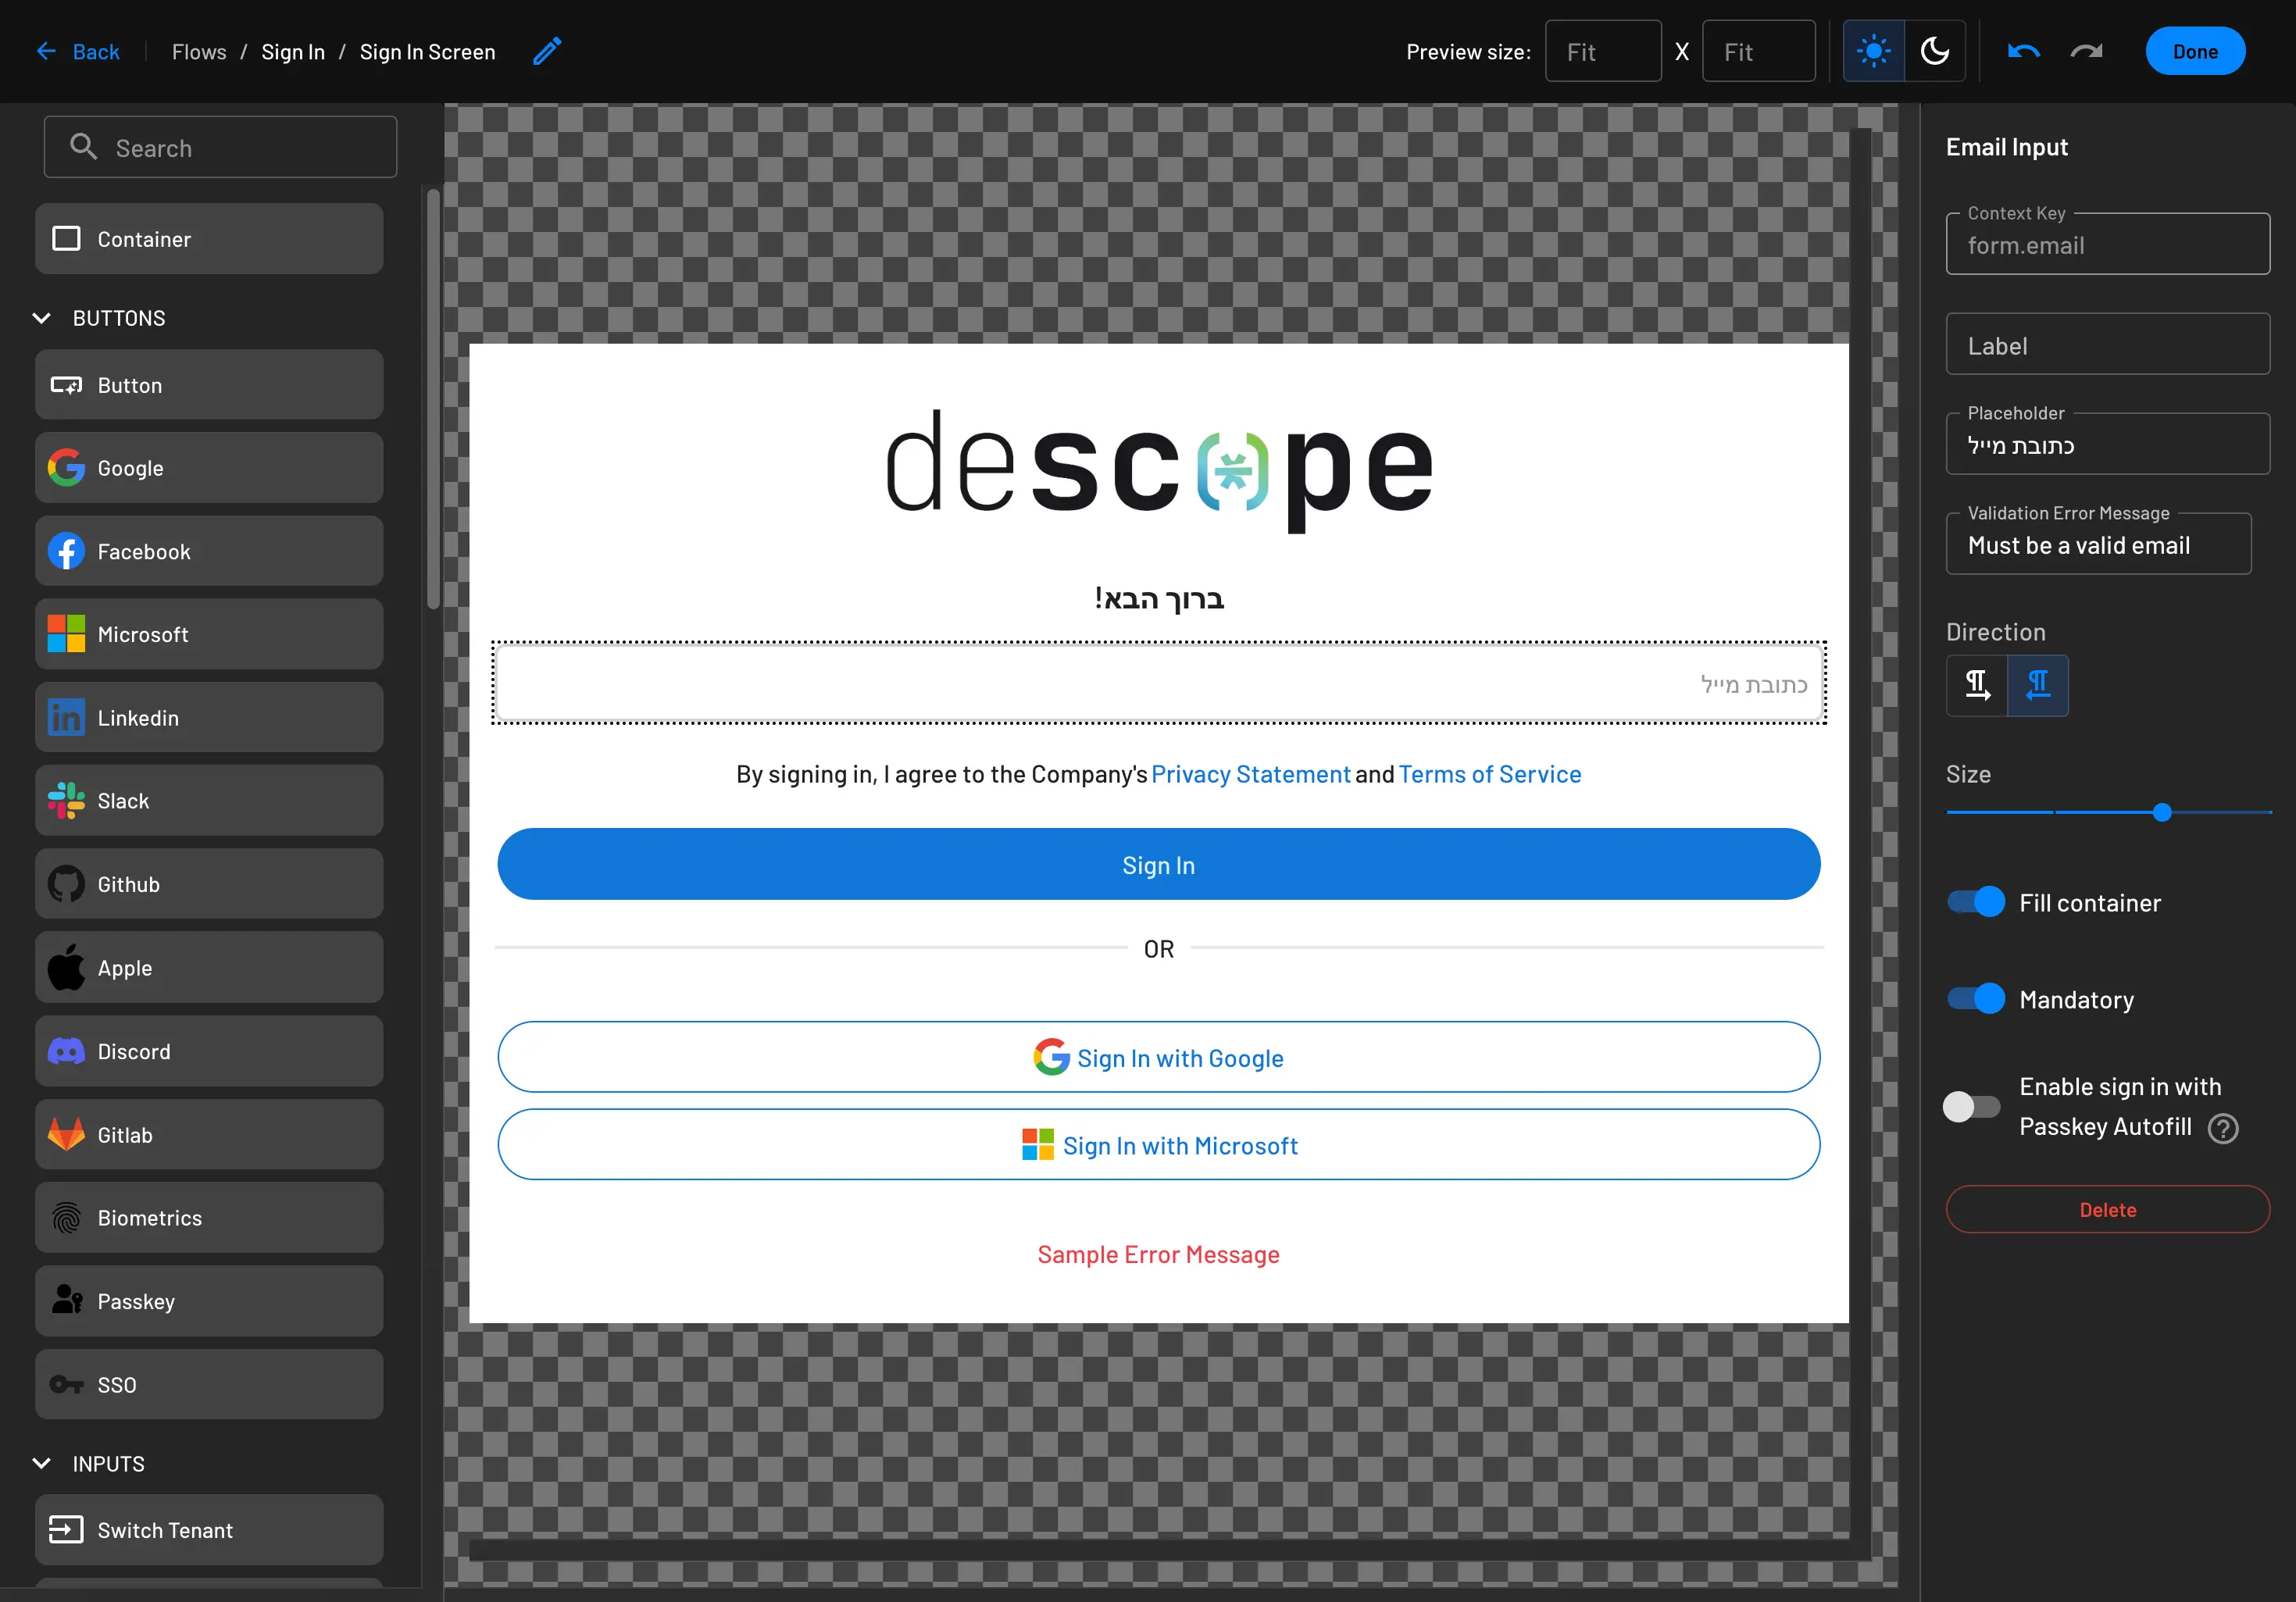Click the Privacy Statement link
2296x1602 pixels.
(1249, 772)
